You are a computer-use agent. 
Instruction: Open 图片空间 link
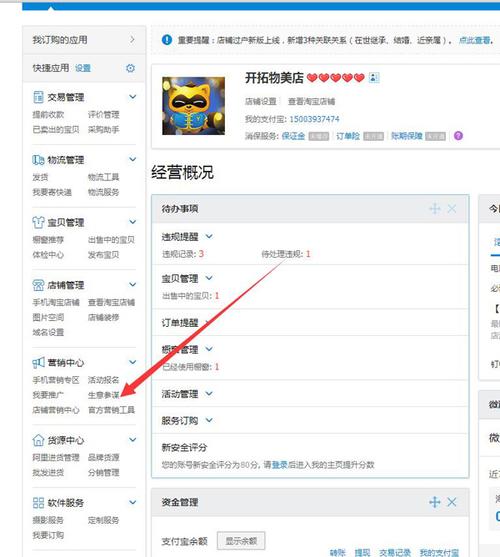click(x=48, y=317)
